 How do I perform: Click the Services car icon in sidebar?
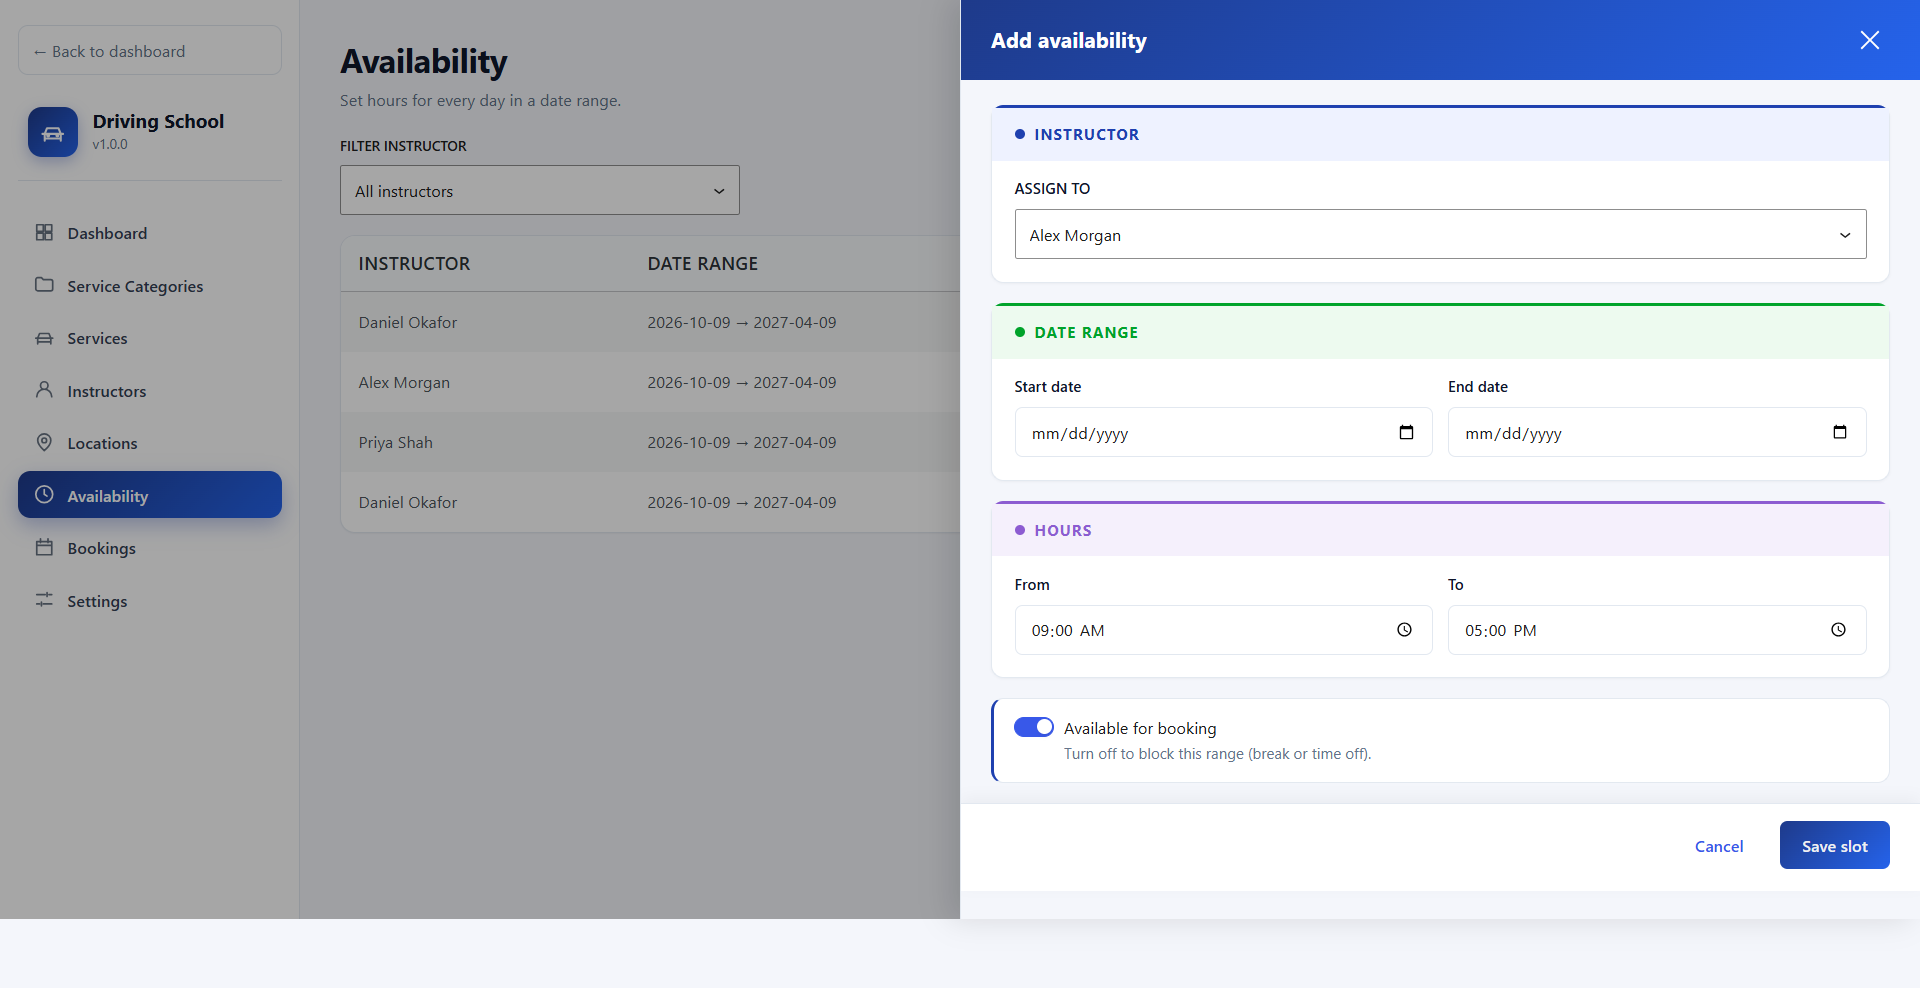[44, 338]
